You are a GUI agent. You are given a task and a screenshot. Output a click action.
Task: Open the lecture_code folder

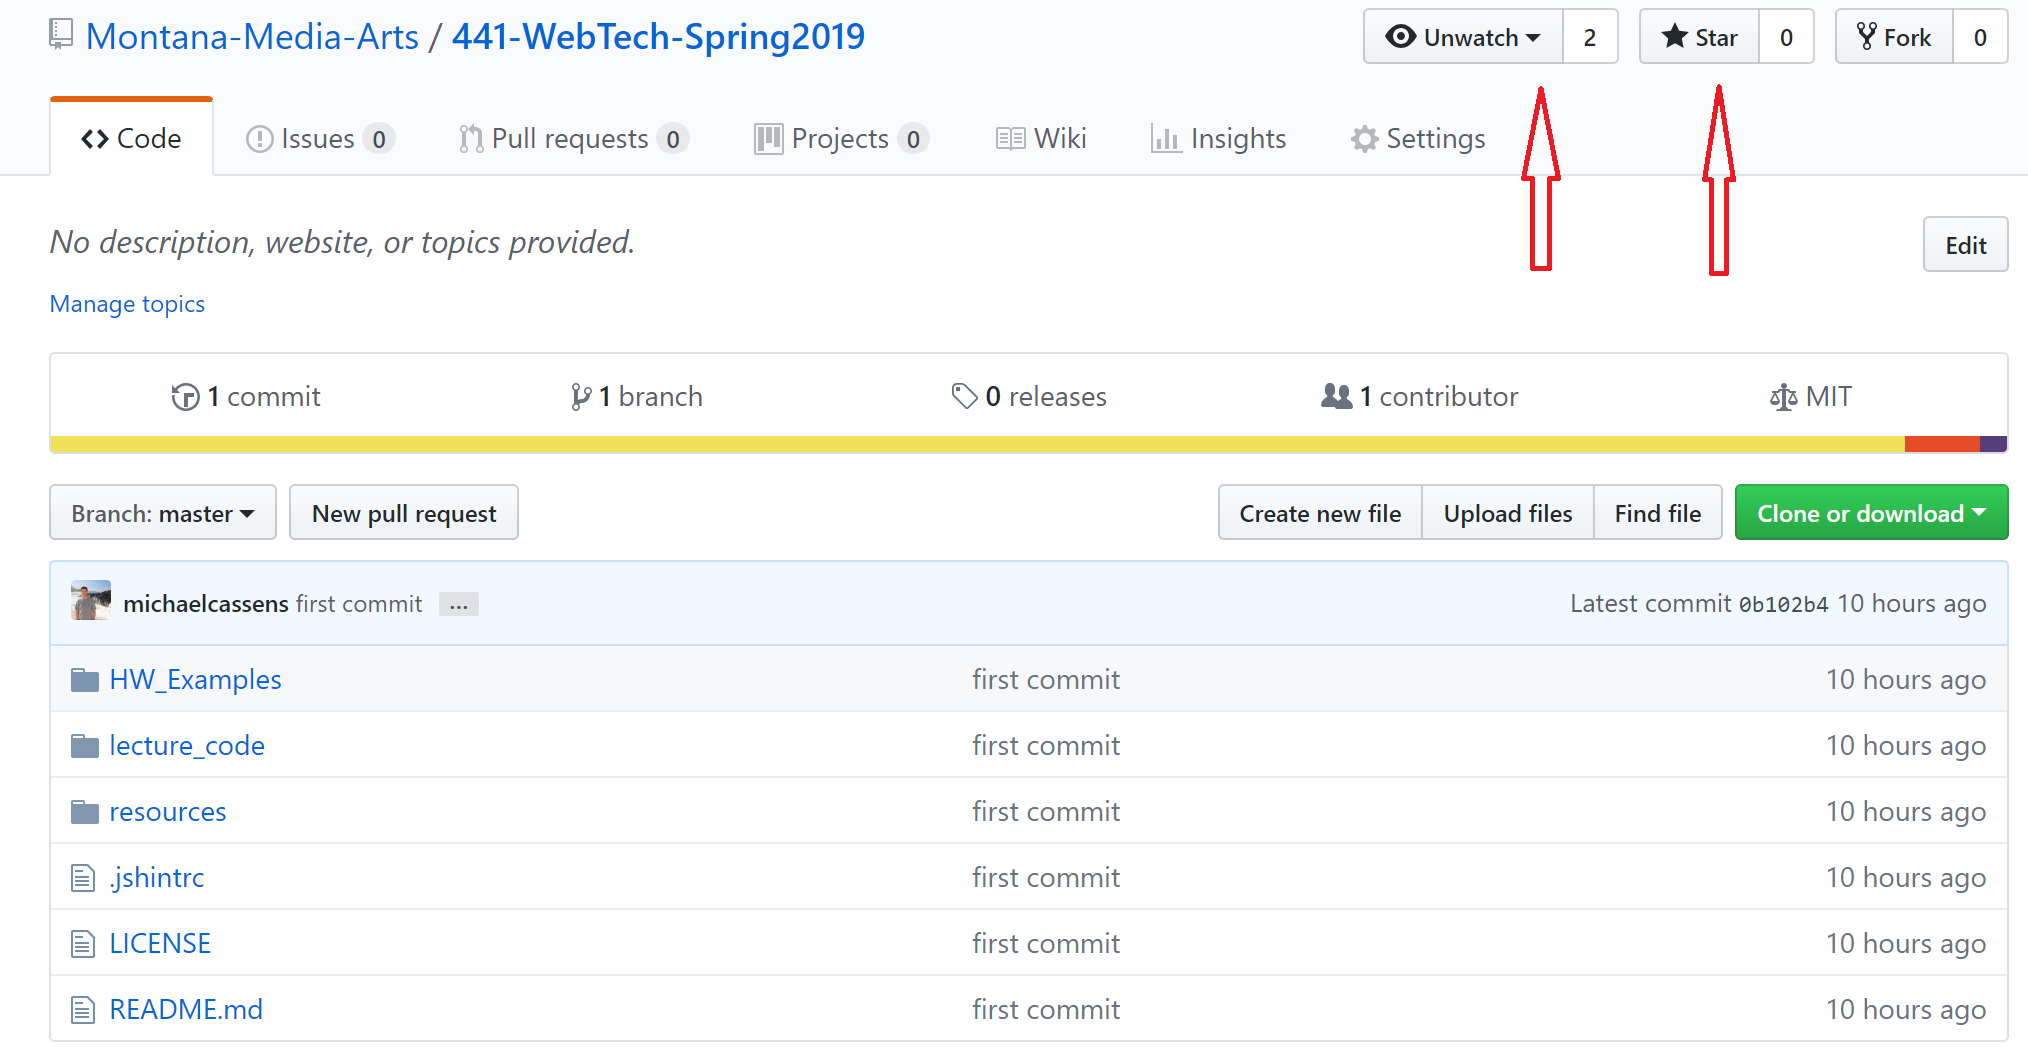187,746
